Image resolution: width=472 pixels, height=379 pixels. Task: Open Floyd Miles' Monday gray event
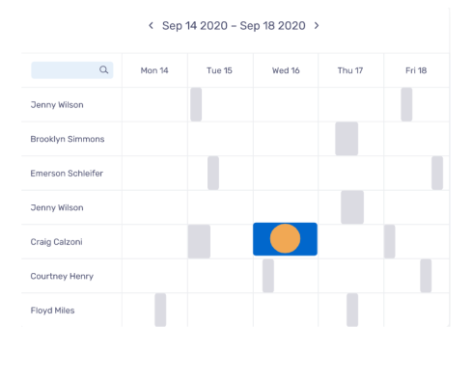point(160,310)
